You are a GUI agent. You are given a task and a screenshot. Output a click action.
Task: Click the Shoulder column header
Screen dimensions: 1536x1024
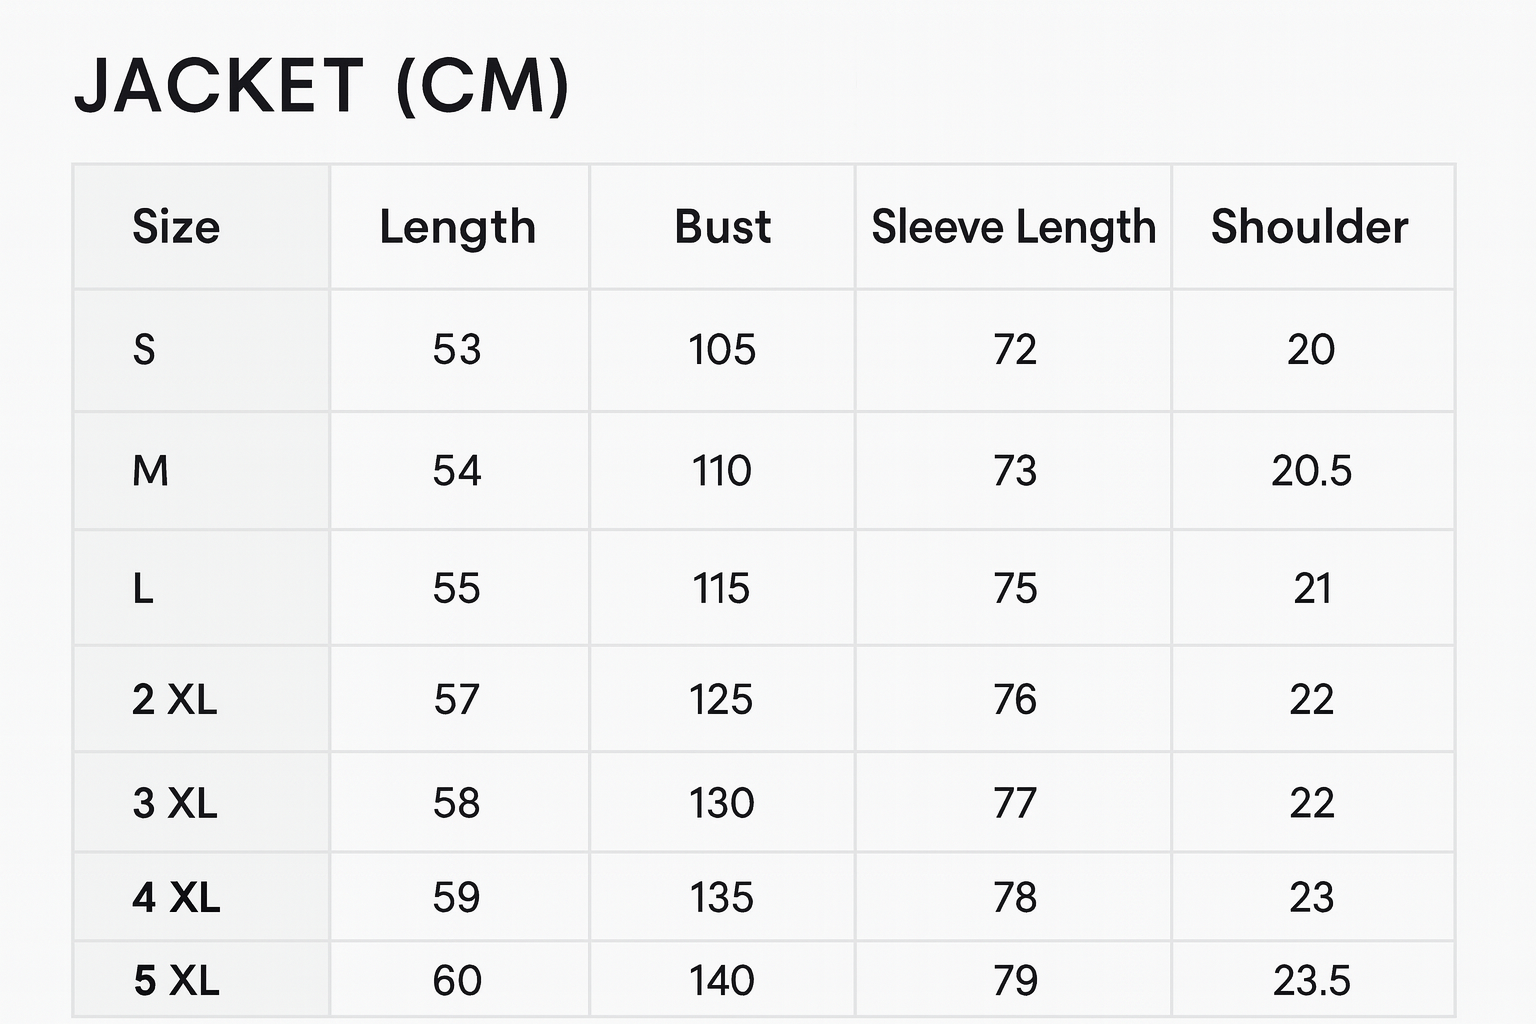[x=1310, y=227]
